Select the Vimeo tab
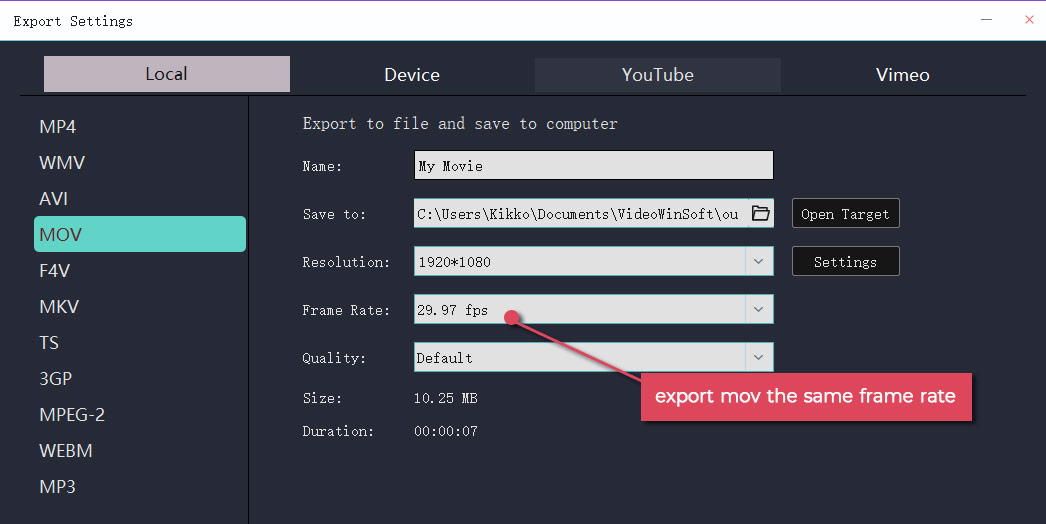The image size is (1046, 524). pos(902,75)
